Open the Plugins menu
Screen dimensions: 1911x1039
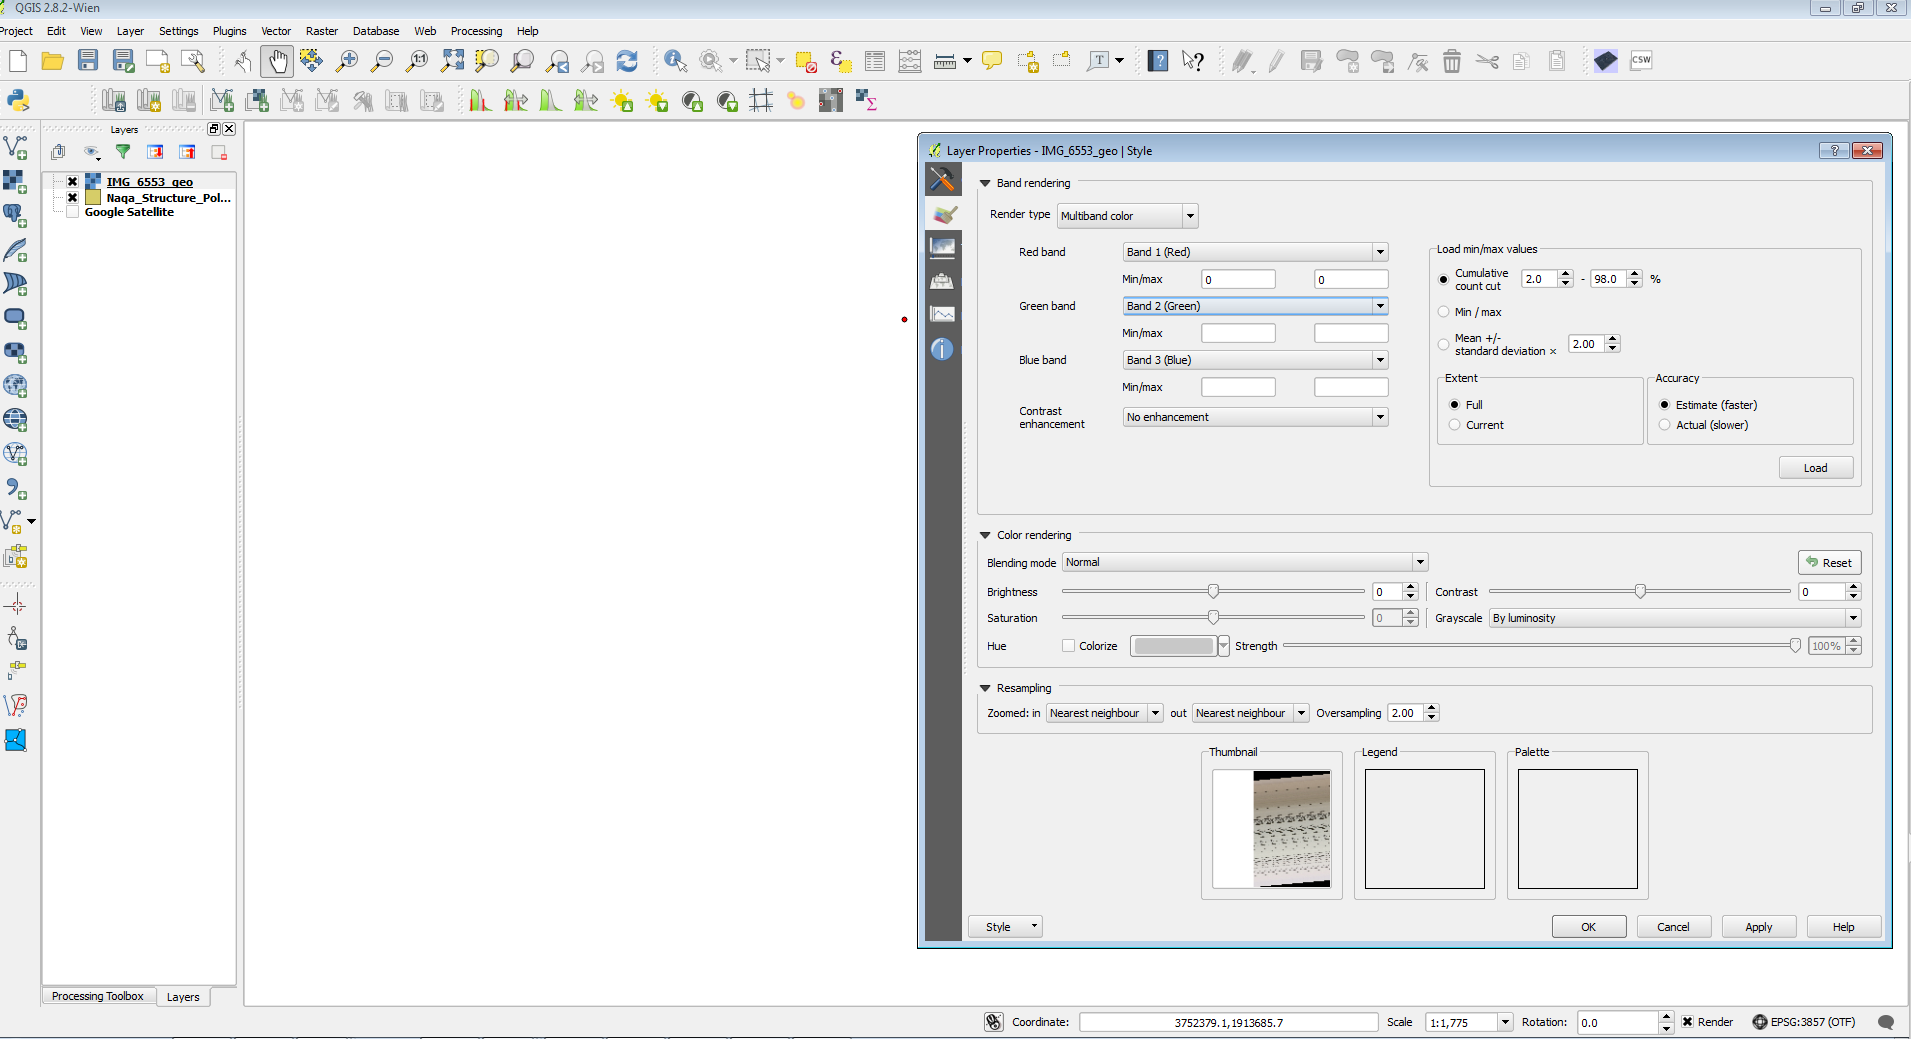tap(229, 31)
